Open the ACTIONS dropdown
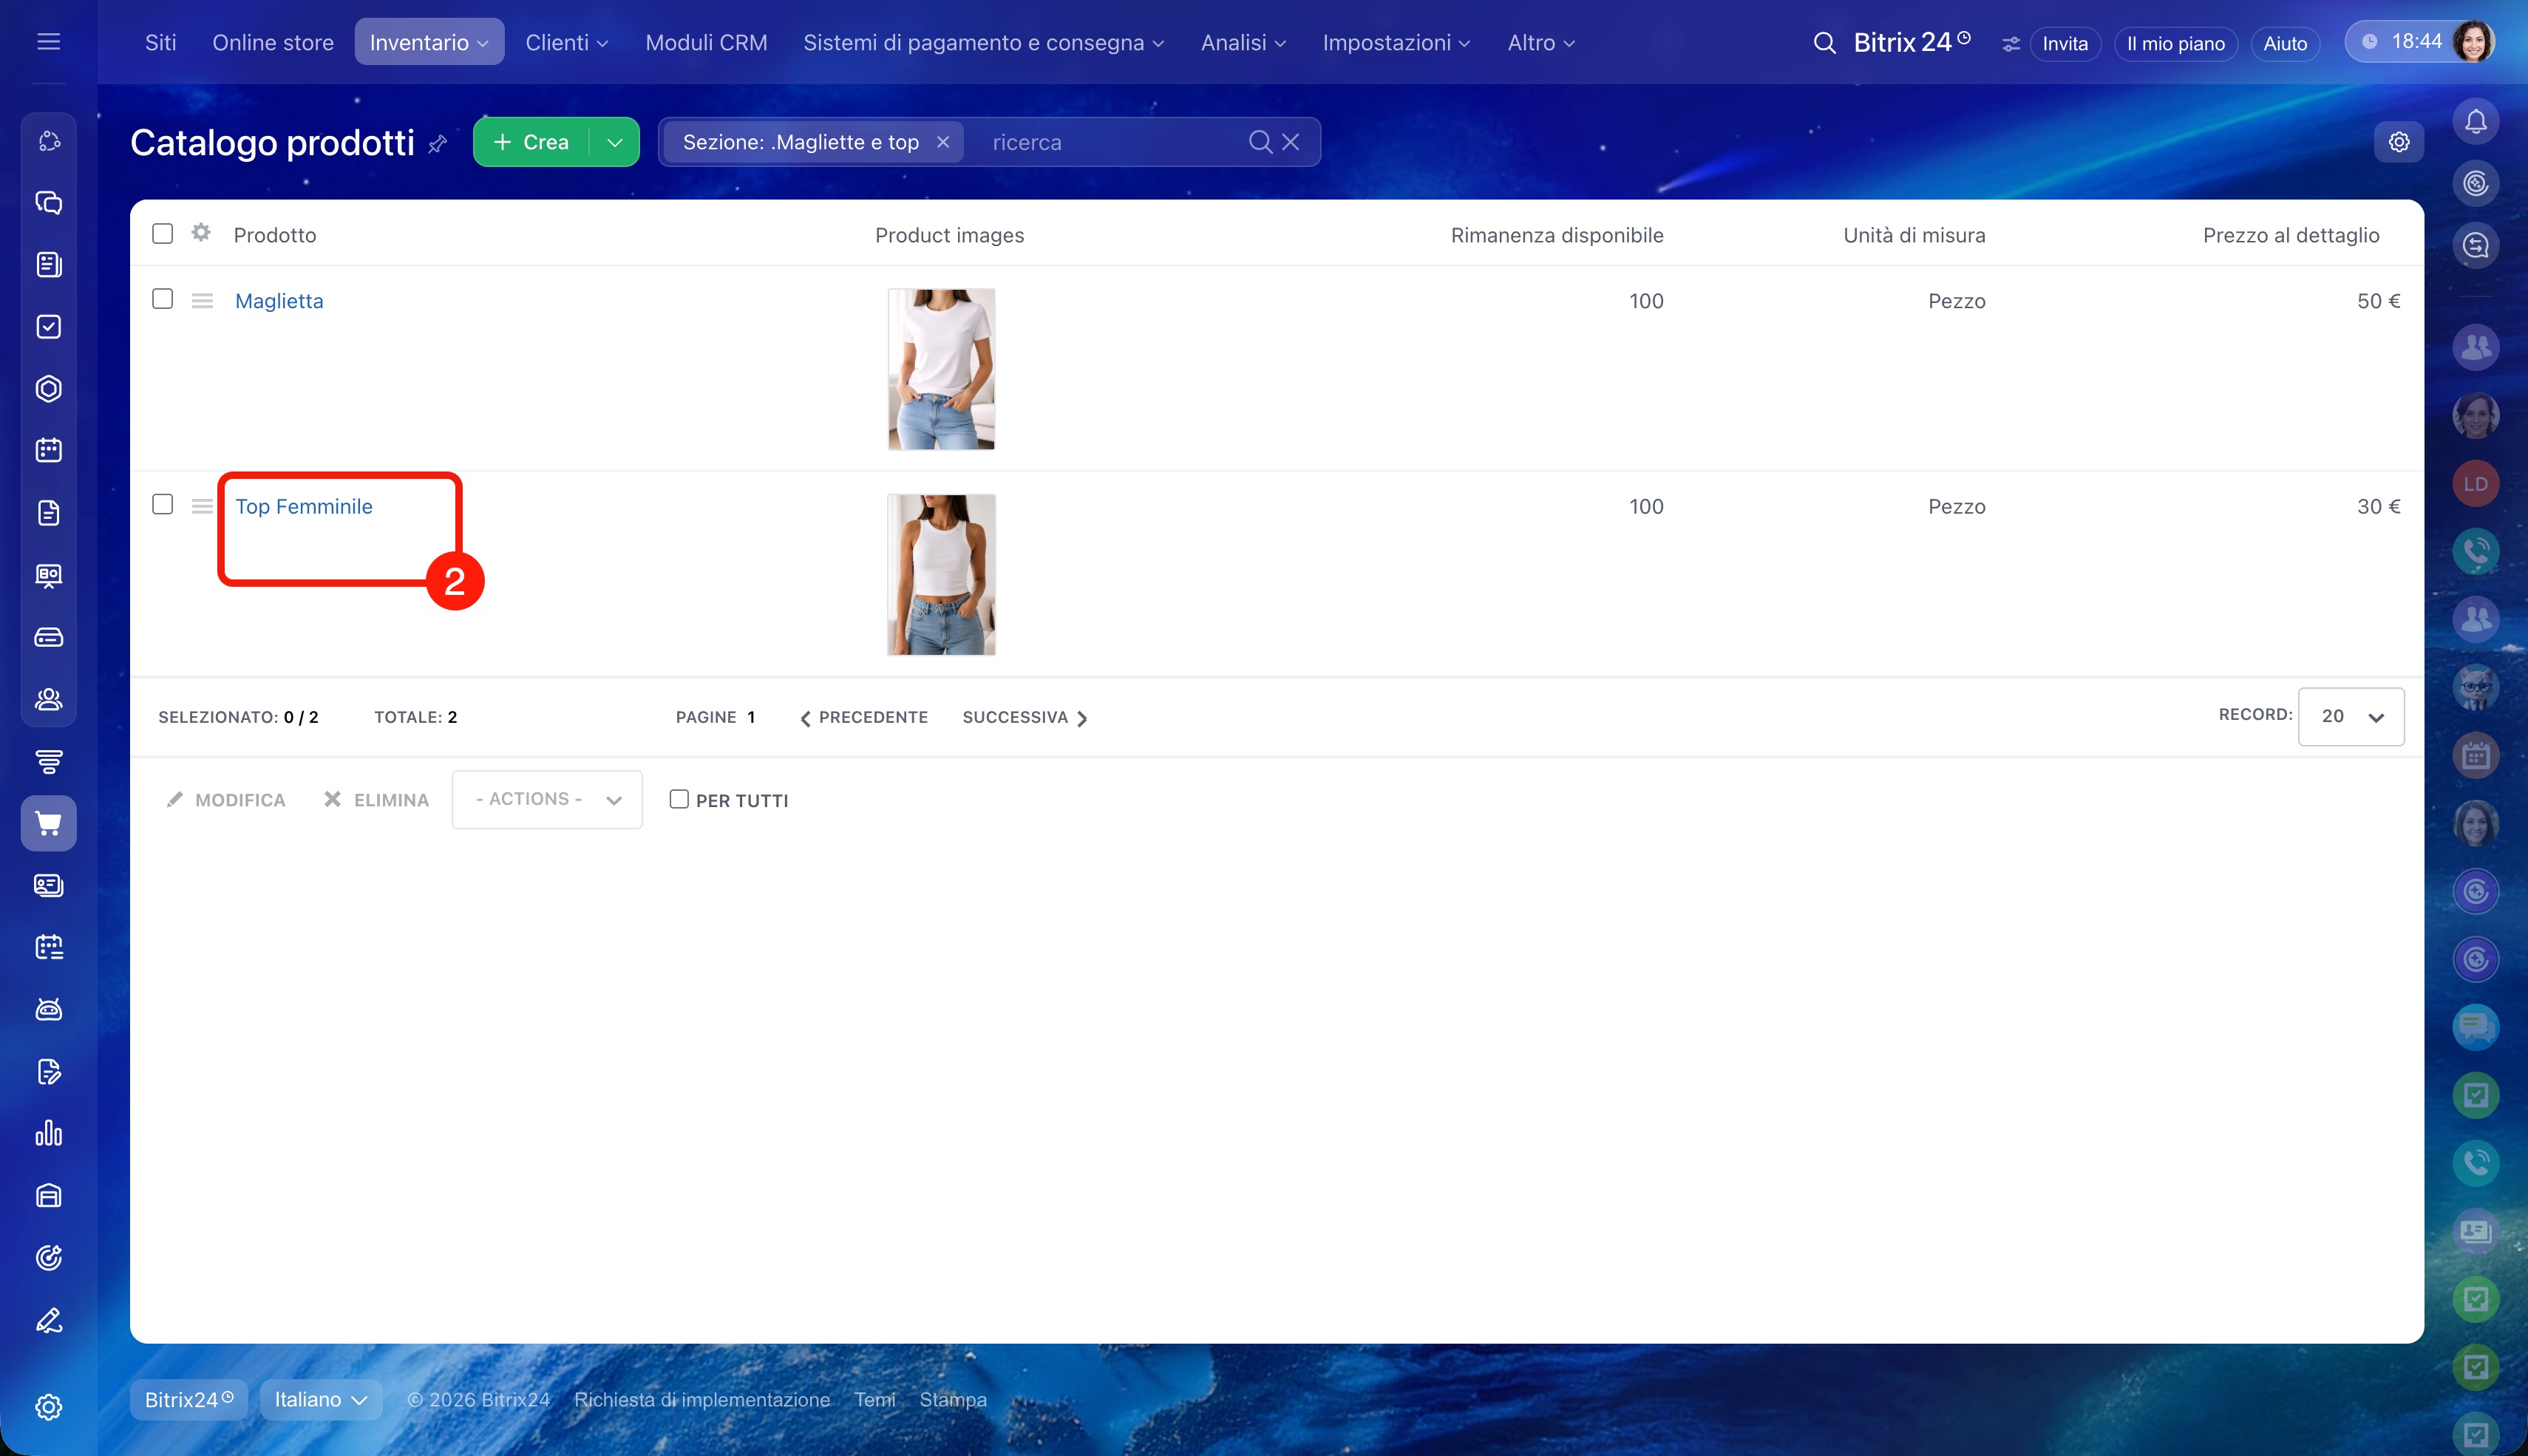2528x1456 pixels. tap(547, 799)
